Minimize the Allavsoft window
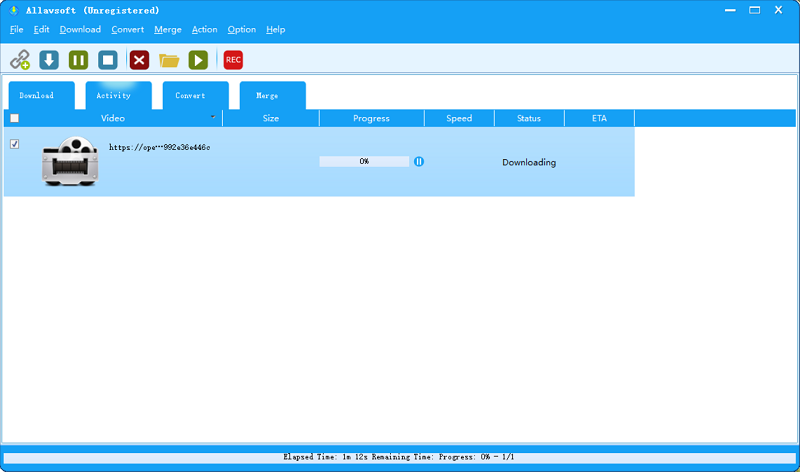 (731, 10)
